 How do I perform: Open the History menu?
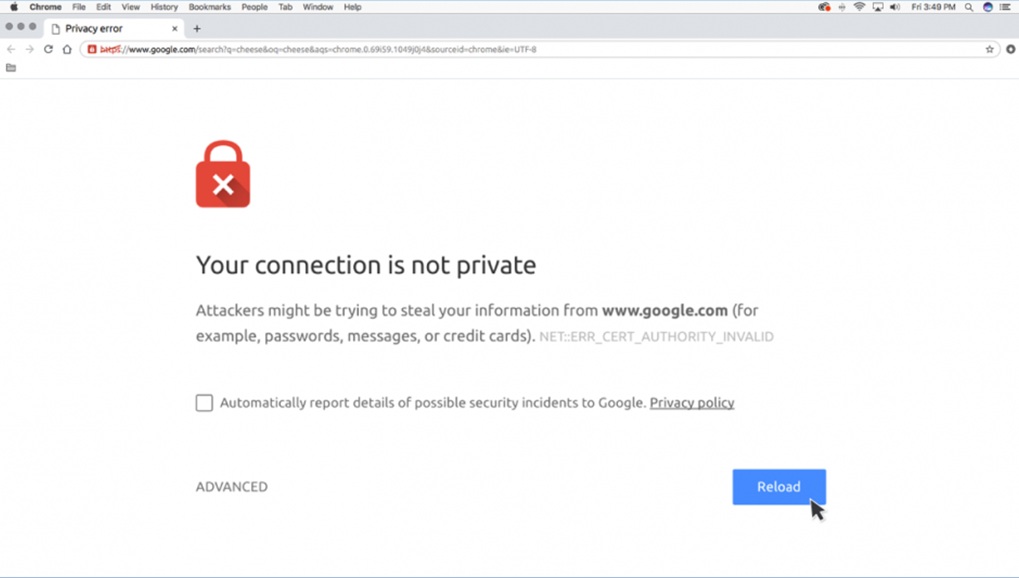164,7
